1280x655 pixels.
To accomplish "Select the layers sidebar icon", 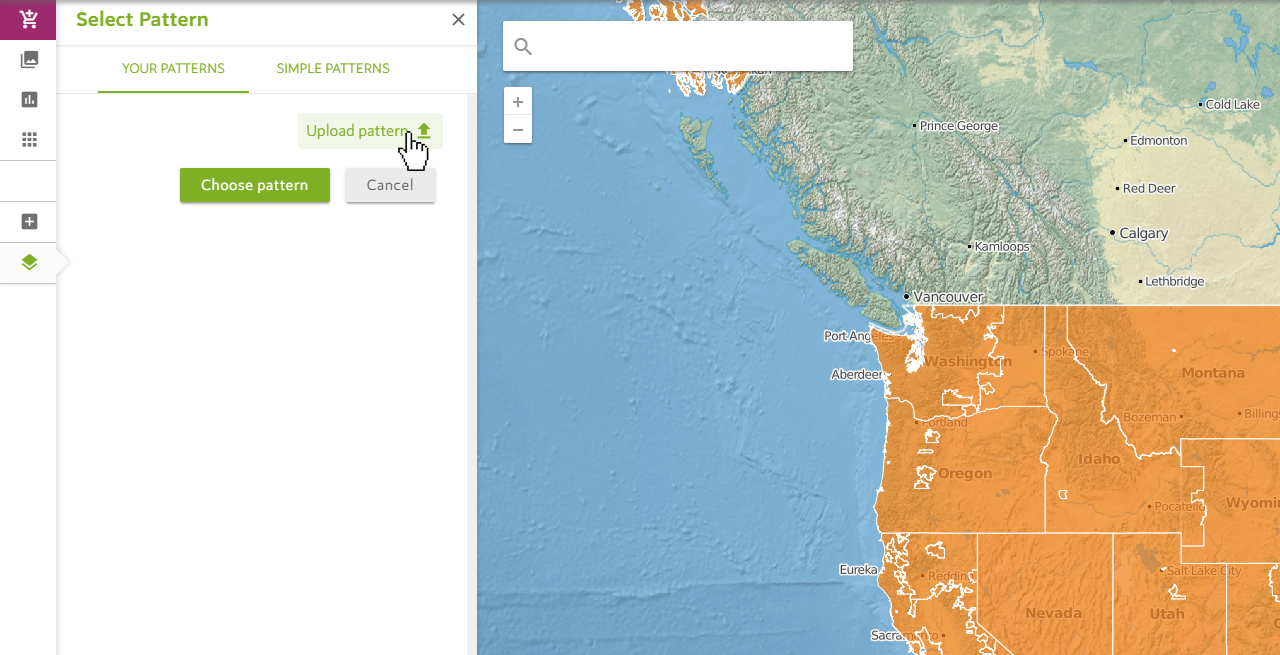I will 29,262.
